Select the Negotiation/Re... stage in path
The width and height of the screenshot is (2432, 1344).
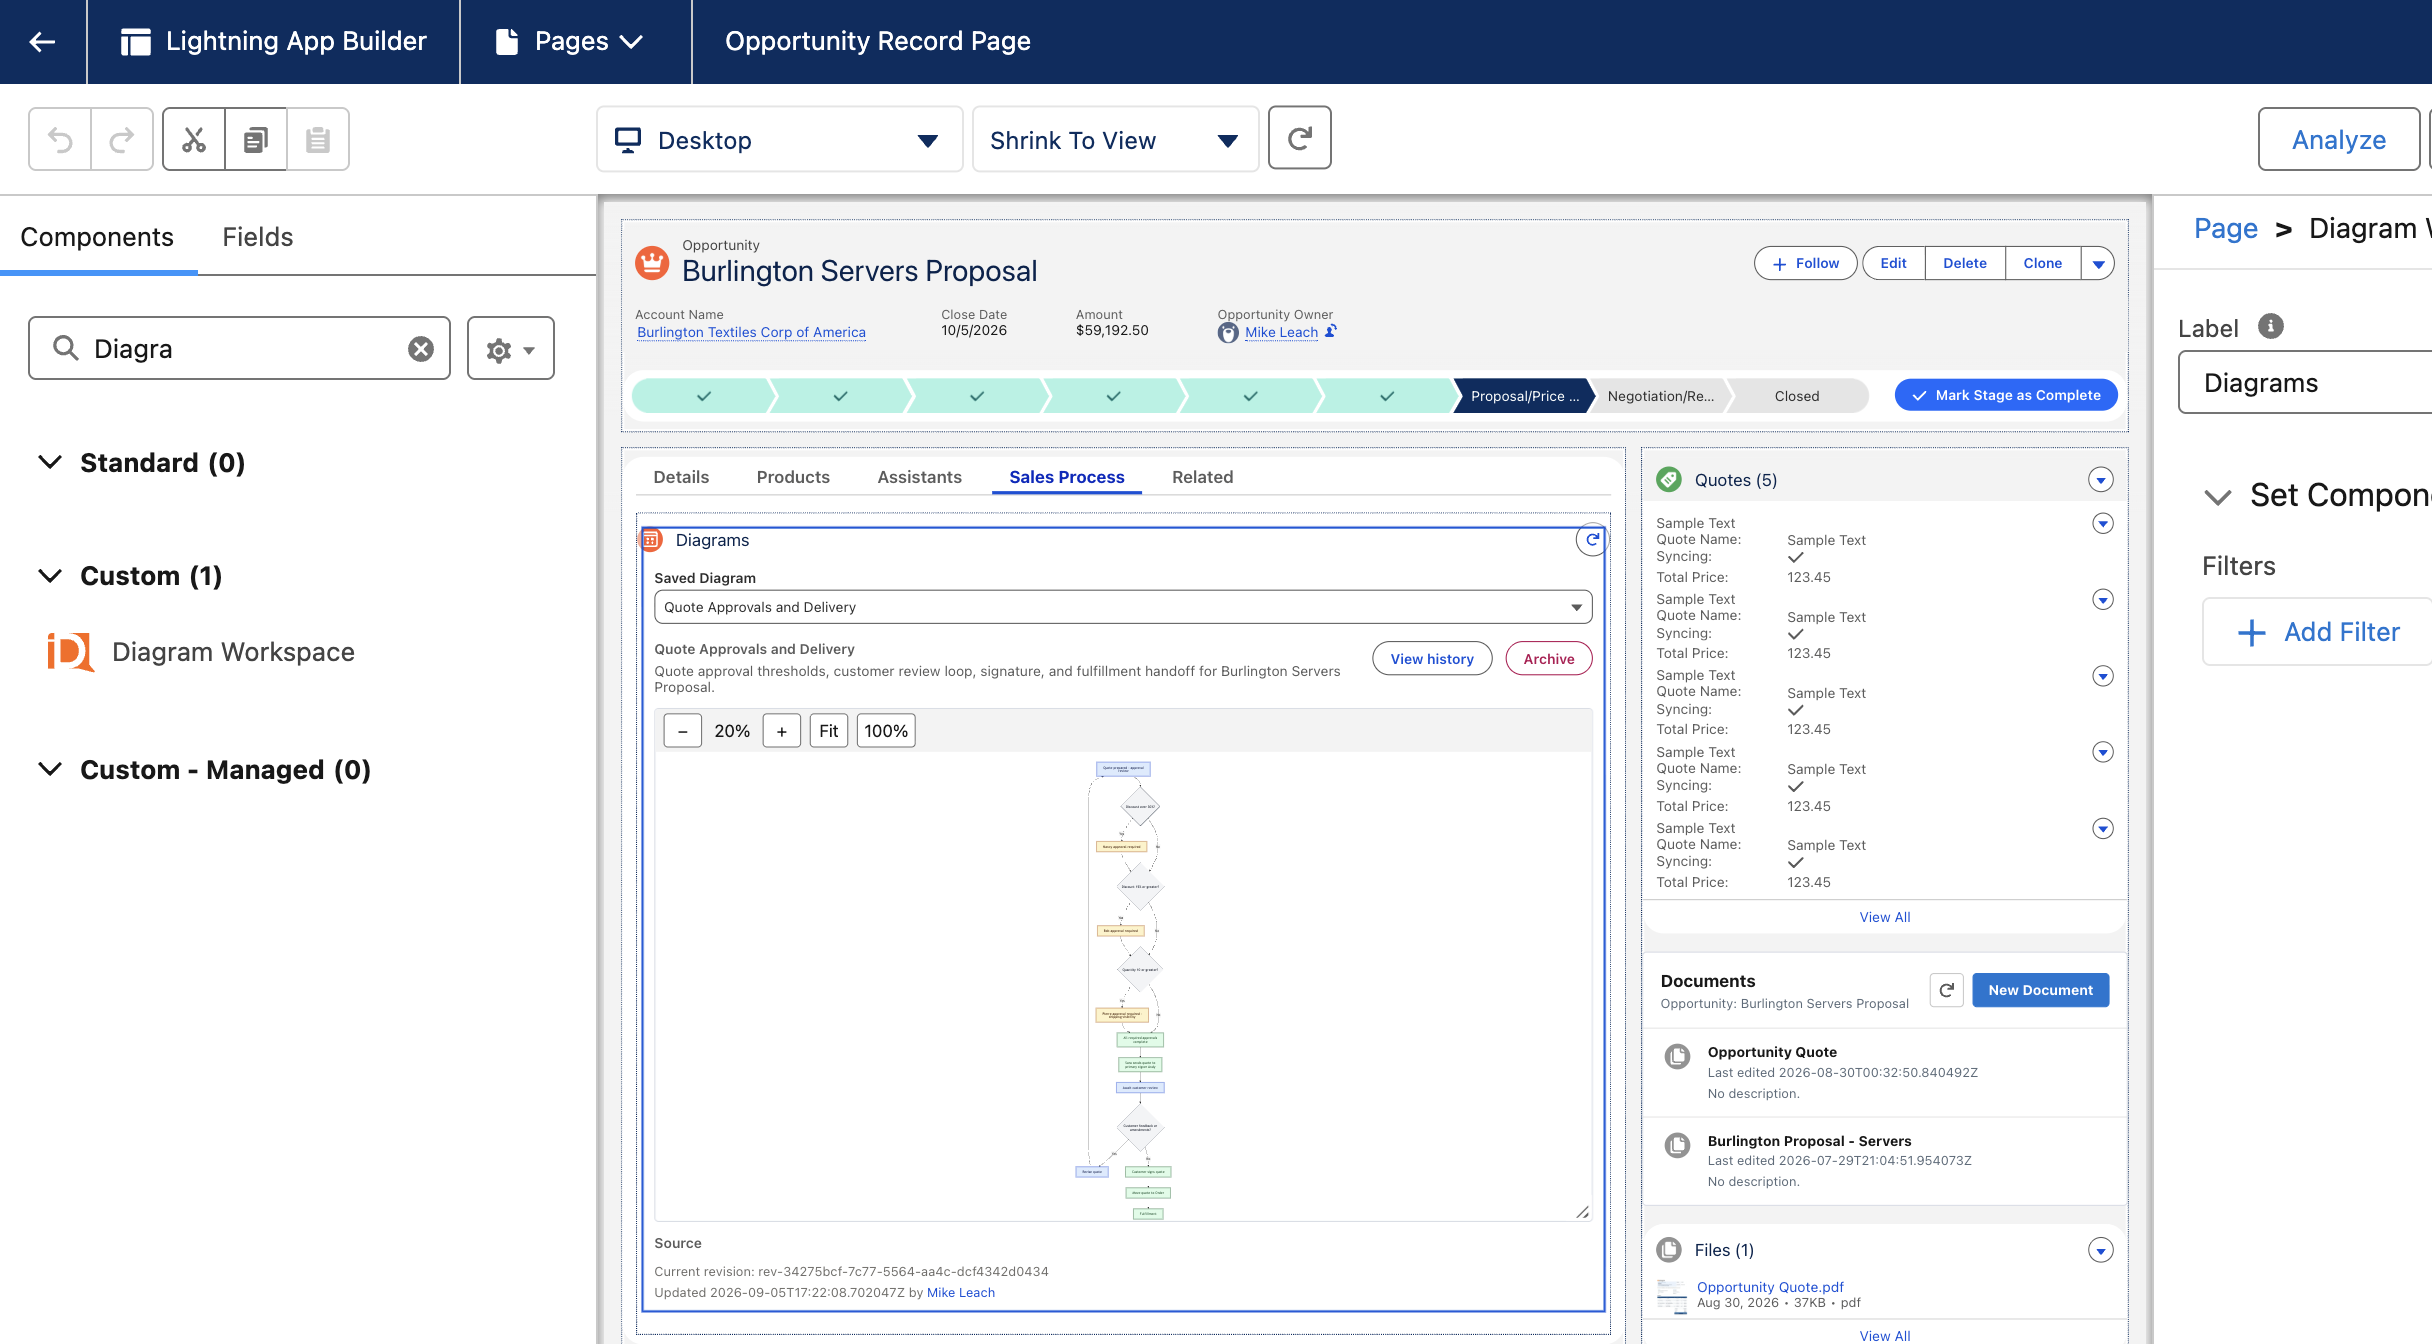1660,396
